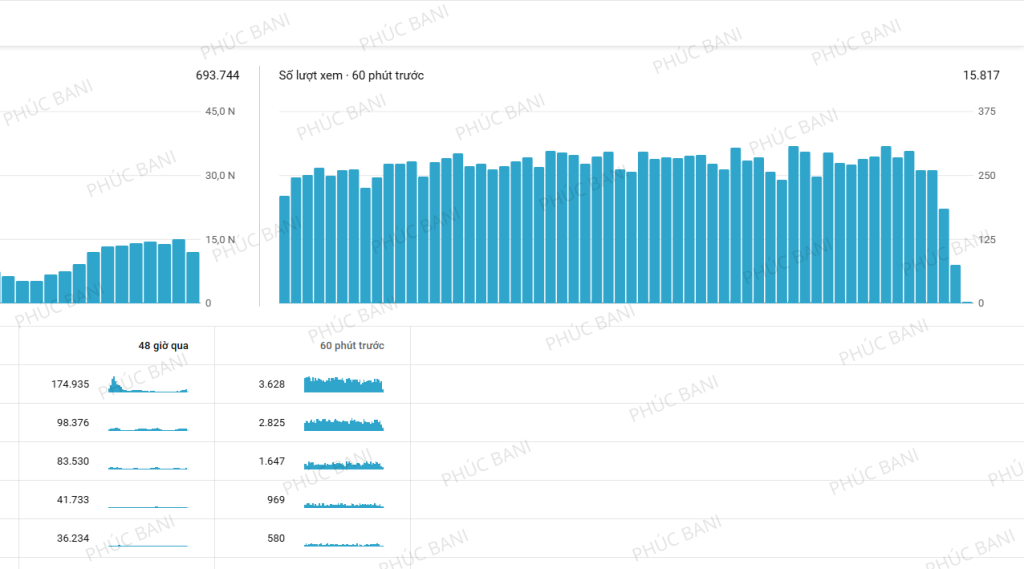
Task: Click the 41.733 value in 48-hour column
Action: point(73,500)
